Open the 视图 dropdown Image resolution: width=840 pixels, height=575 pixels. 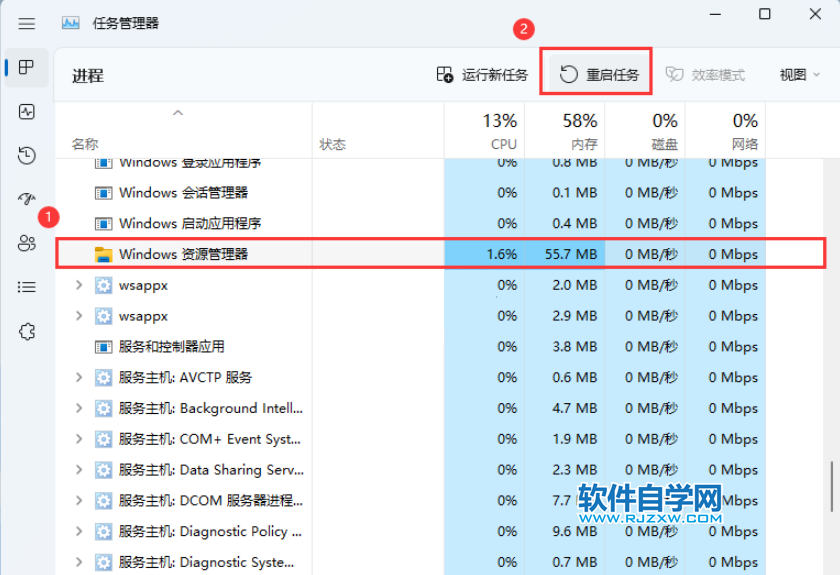[800, 74]
